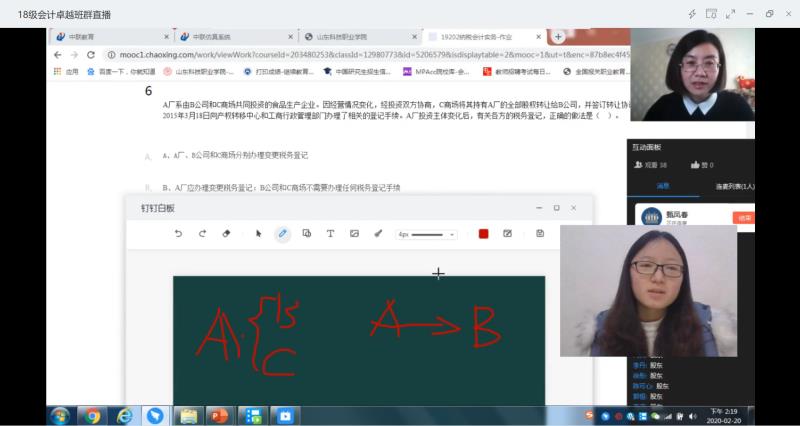The height and width of the screenshot is (426, 800).
Task: Open the red pen color swatch
Action: pyautogui.click(x=483, y=233)
